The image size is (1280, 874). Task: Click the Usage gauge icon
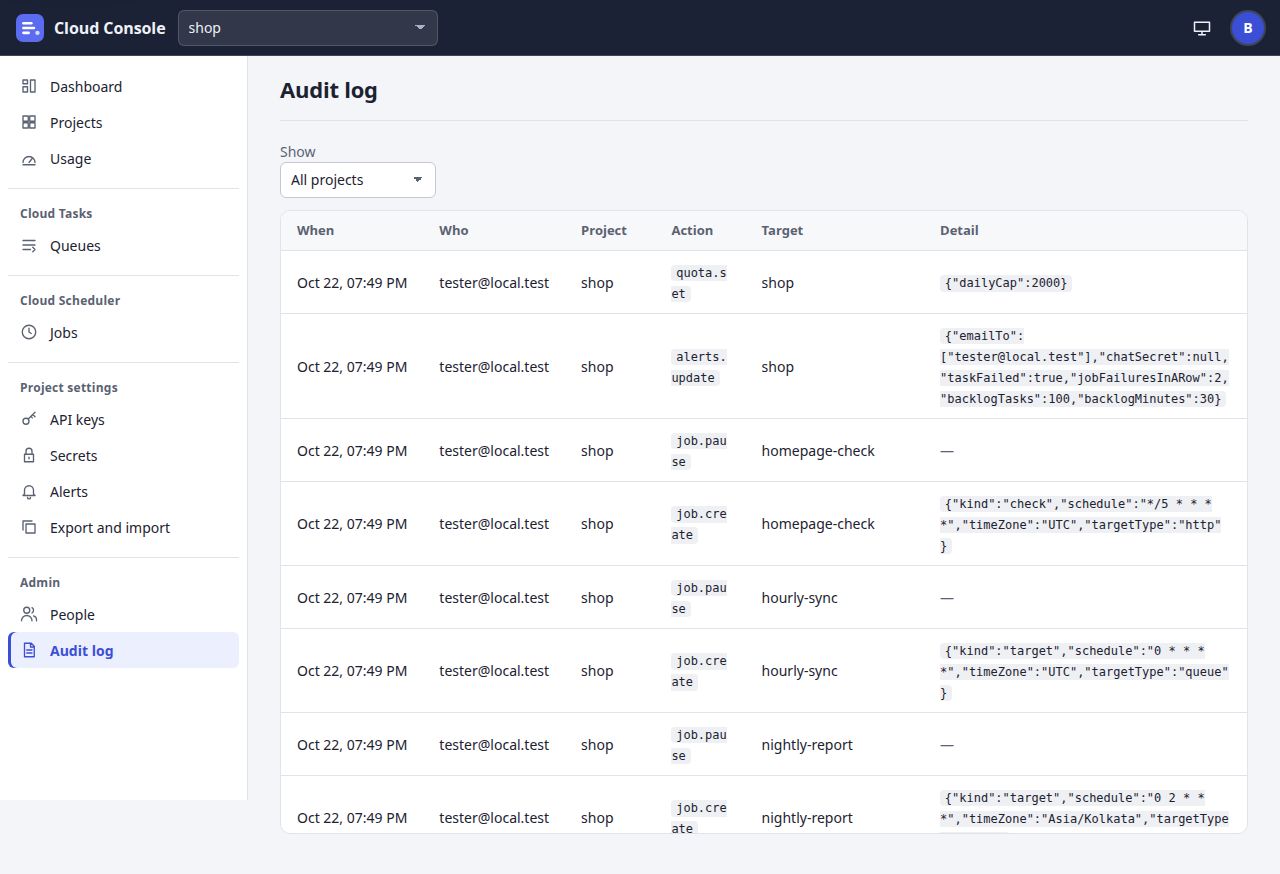click(29, 159)
